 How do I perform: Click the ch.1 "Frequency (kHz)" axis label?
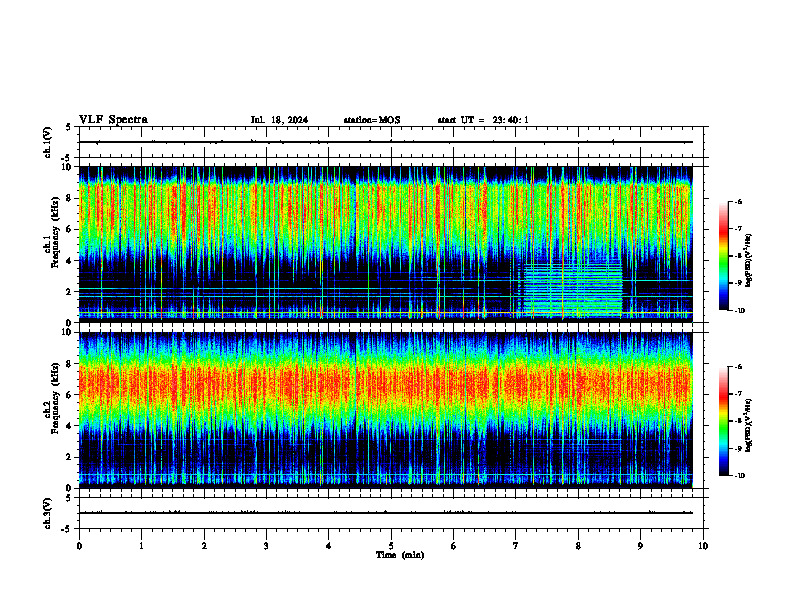(55, 232)
